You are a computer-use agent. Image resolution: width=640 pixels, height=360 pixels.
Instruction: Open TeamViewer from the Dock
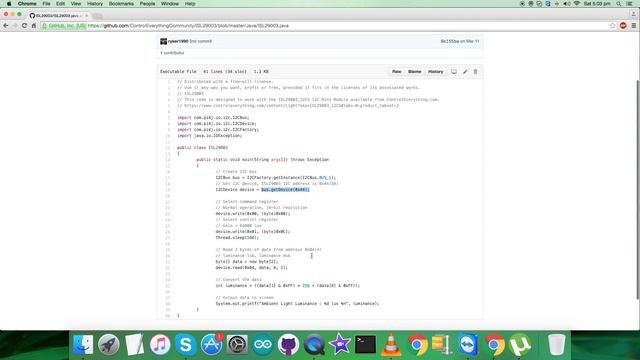pos(468,344)
